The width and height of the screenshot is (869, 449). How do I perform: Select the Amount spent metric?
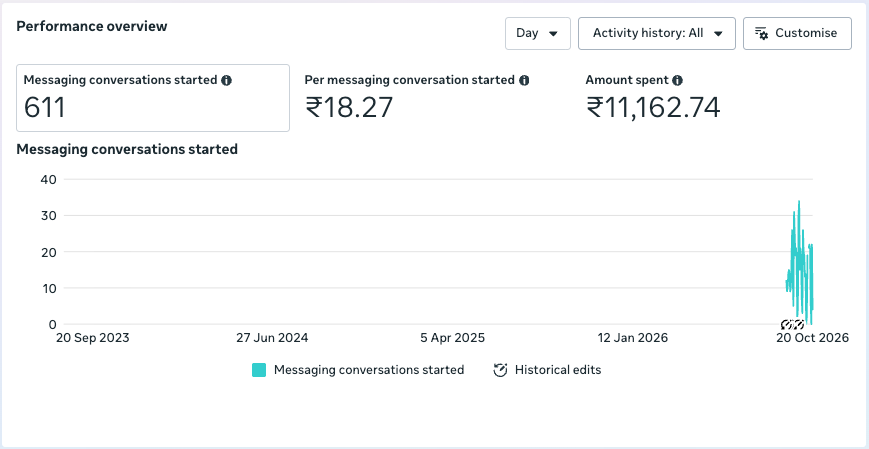(x=715, y=98)
